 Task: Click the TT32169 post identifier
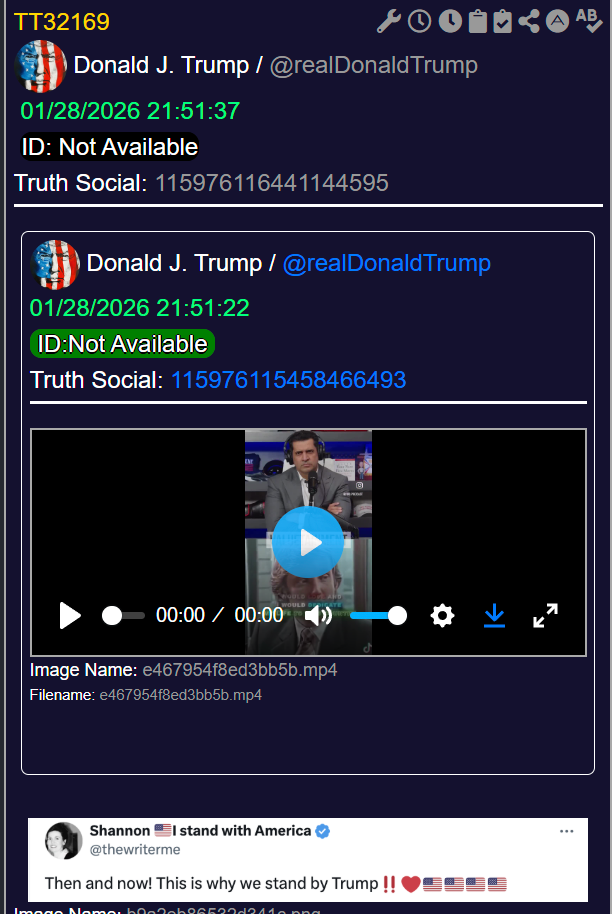click(62, 22)
